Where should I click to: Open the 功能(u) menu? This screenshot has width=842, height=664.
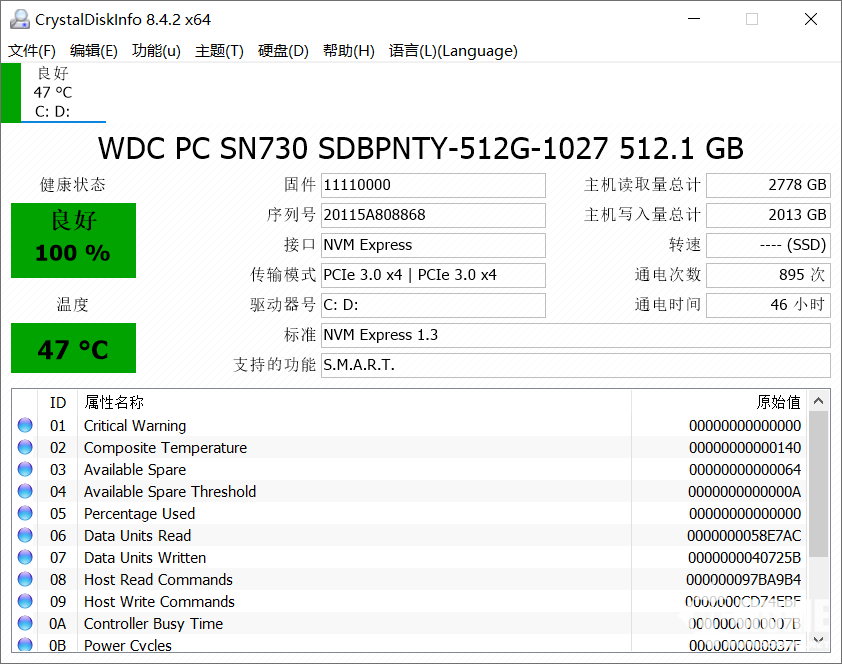(156, 51)
